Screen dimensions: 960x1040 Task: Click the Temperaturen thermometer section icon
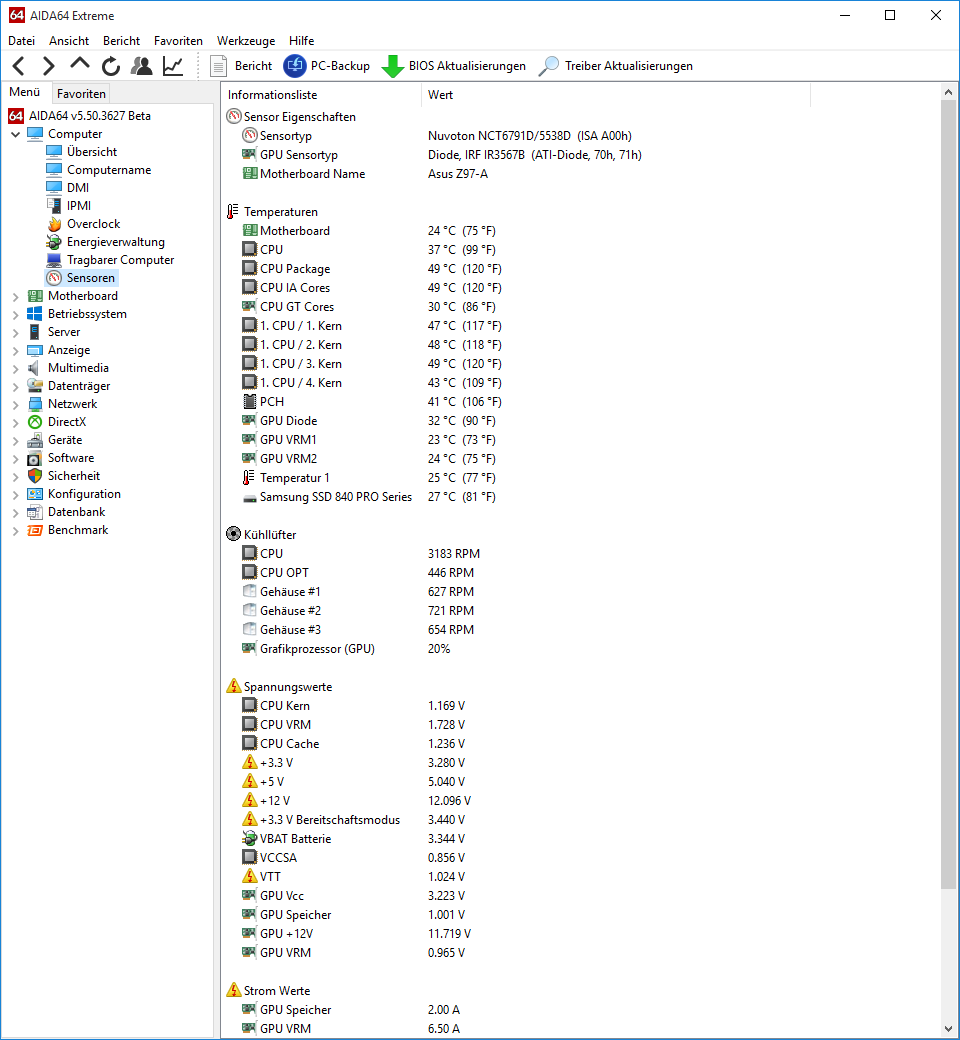pyautogui.click(x=234, y=212)
